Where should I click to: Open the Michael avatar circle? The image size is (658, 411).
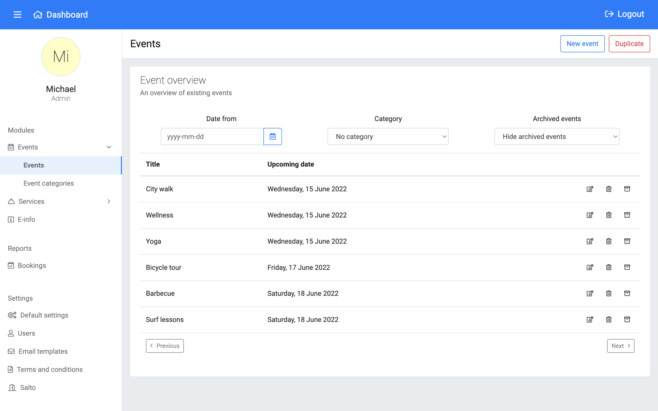point(61,57)
